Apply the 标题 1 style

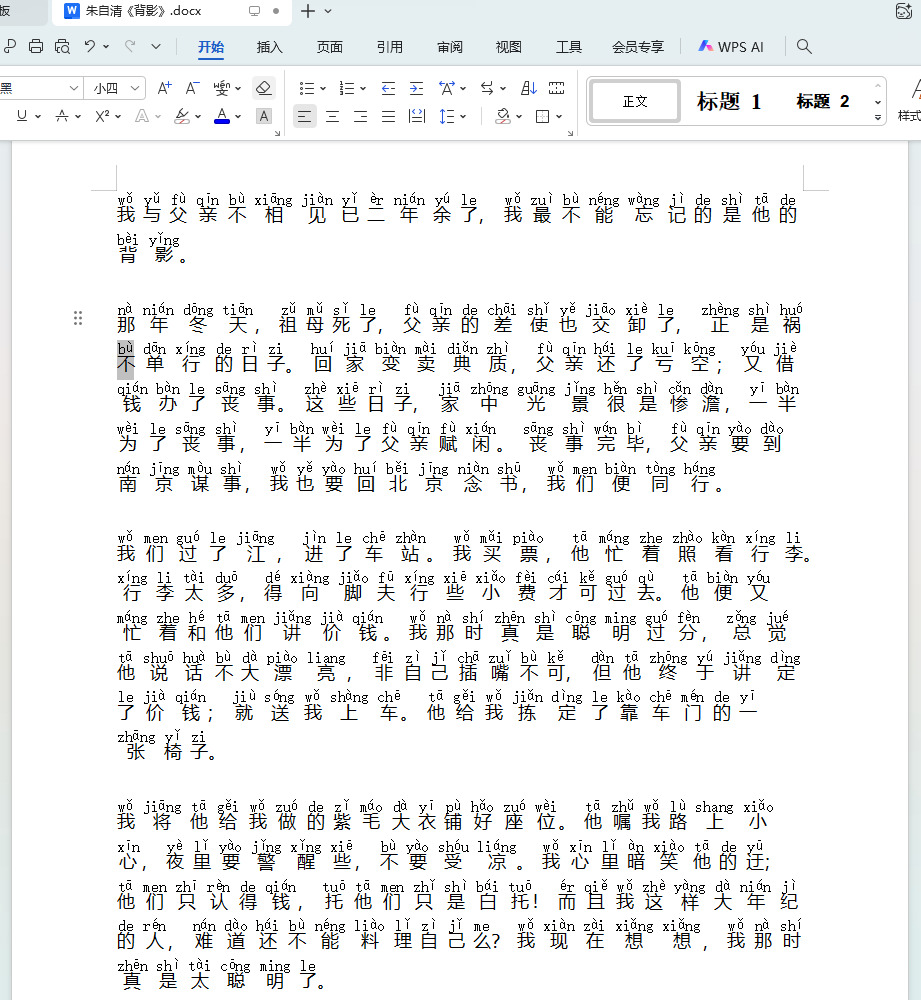coord(728,101)
